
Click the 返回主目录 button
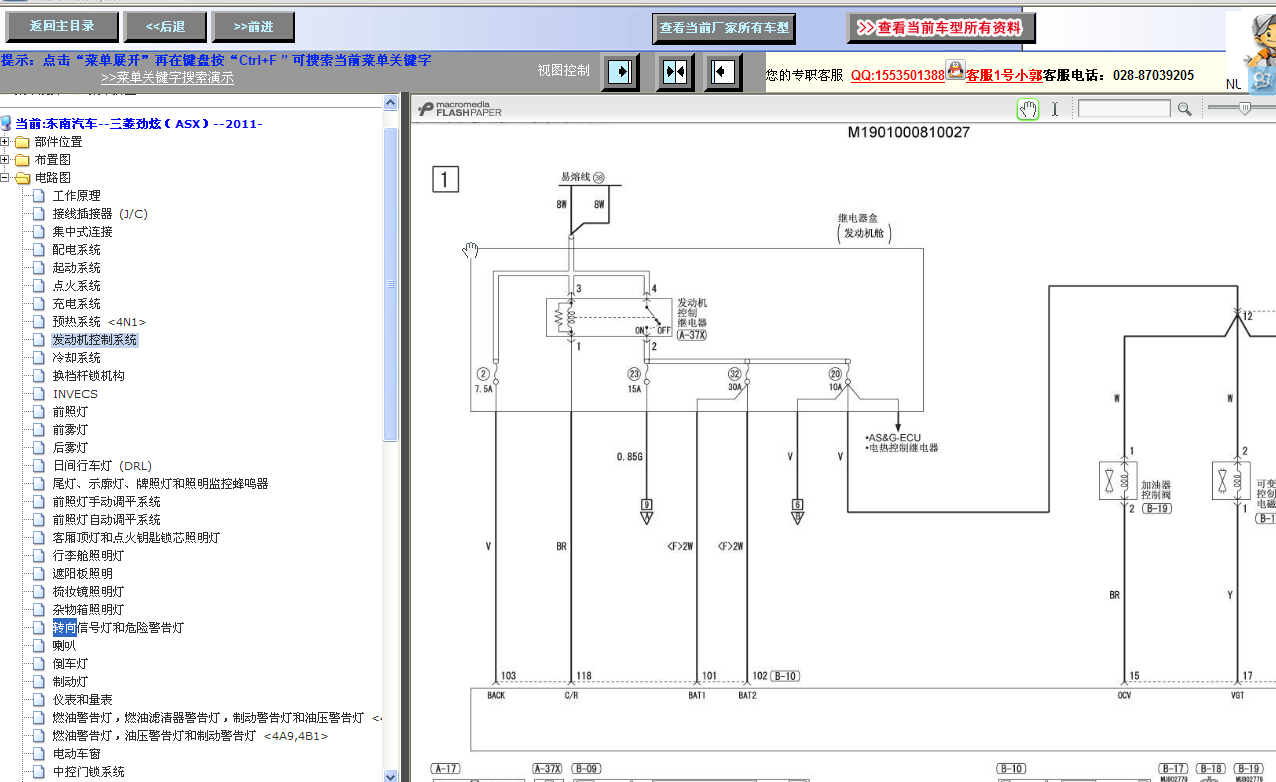62,27
